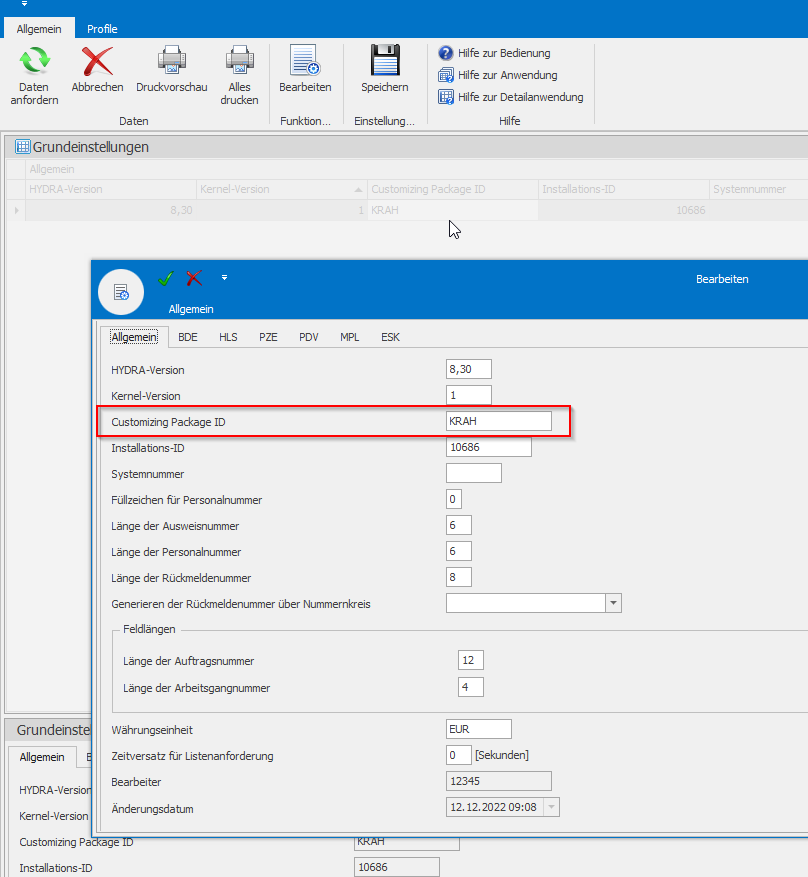Viewport: 808px width, 877px height.
Task: Click the round Bearbeiten dialog icon
Action: pos(121,292)
